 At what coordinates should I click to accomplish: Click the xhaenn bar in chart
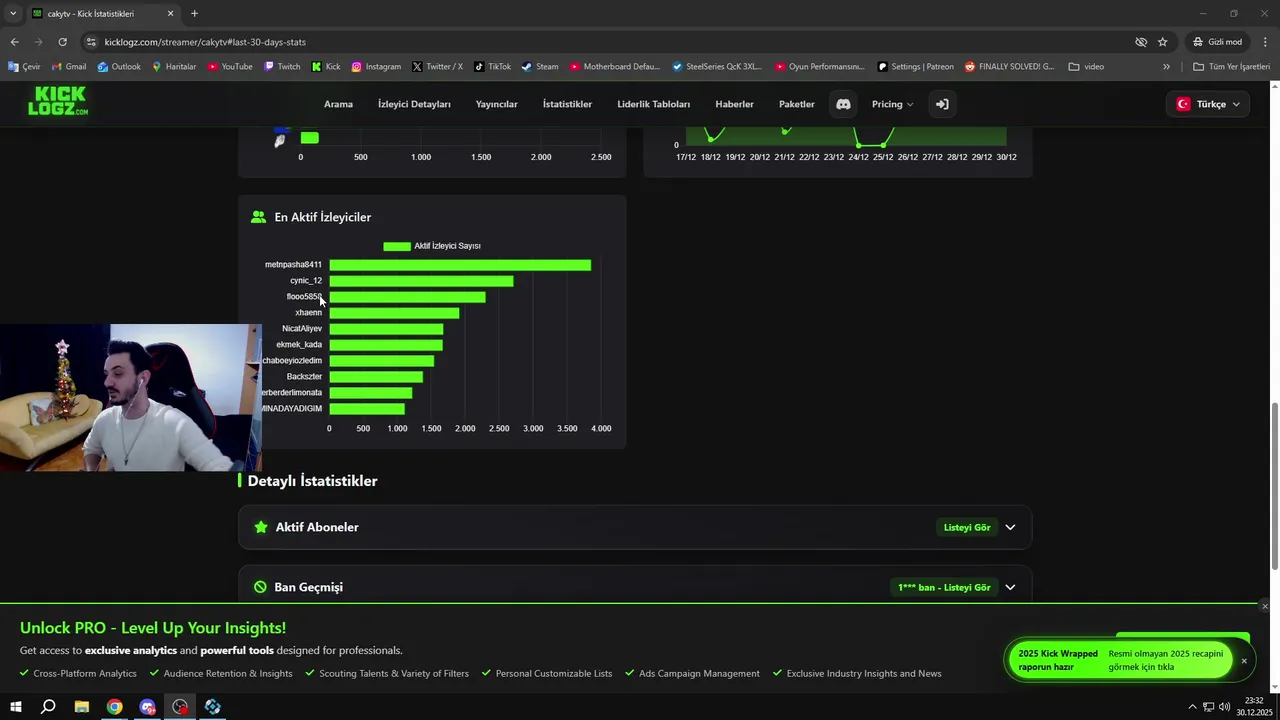(x=394, y=313)
